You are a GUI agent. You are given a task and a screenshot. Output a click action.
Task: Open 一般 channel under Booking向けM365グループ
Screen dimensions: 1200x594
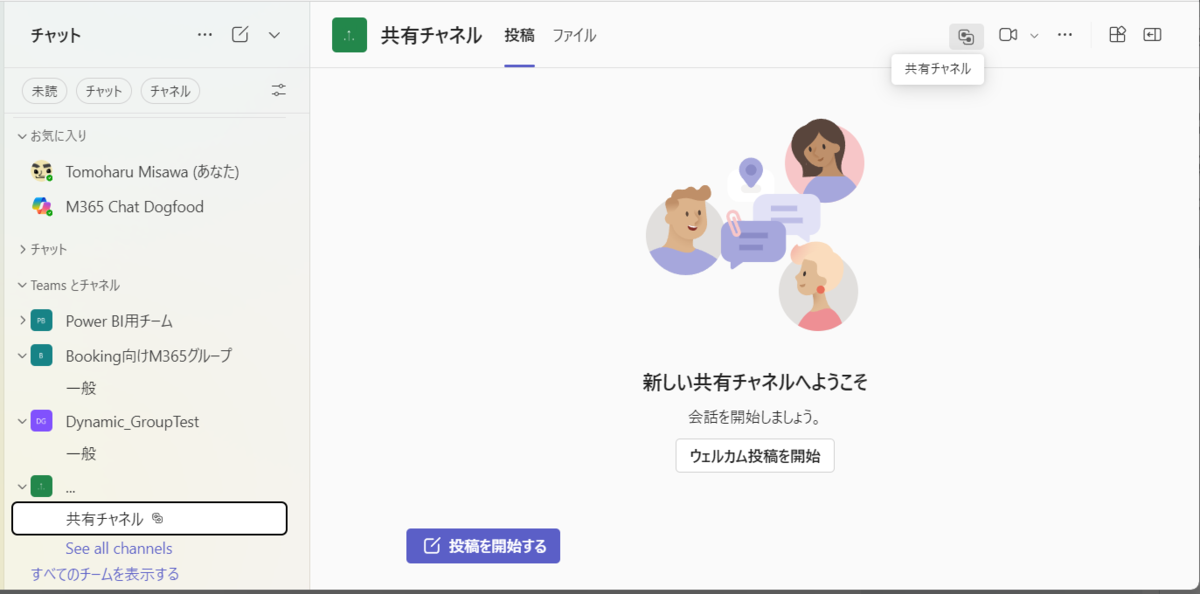(x=81, y=388)
